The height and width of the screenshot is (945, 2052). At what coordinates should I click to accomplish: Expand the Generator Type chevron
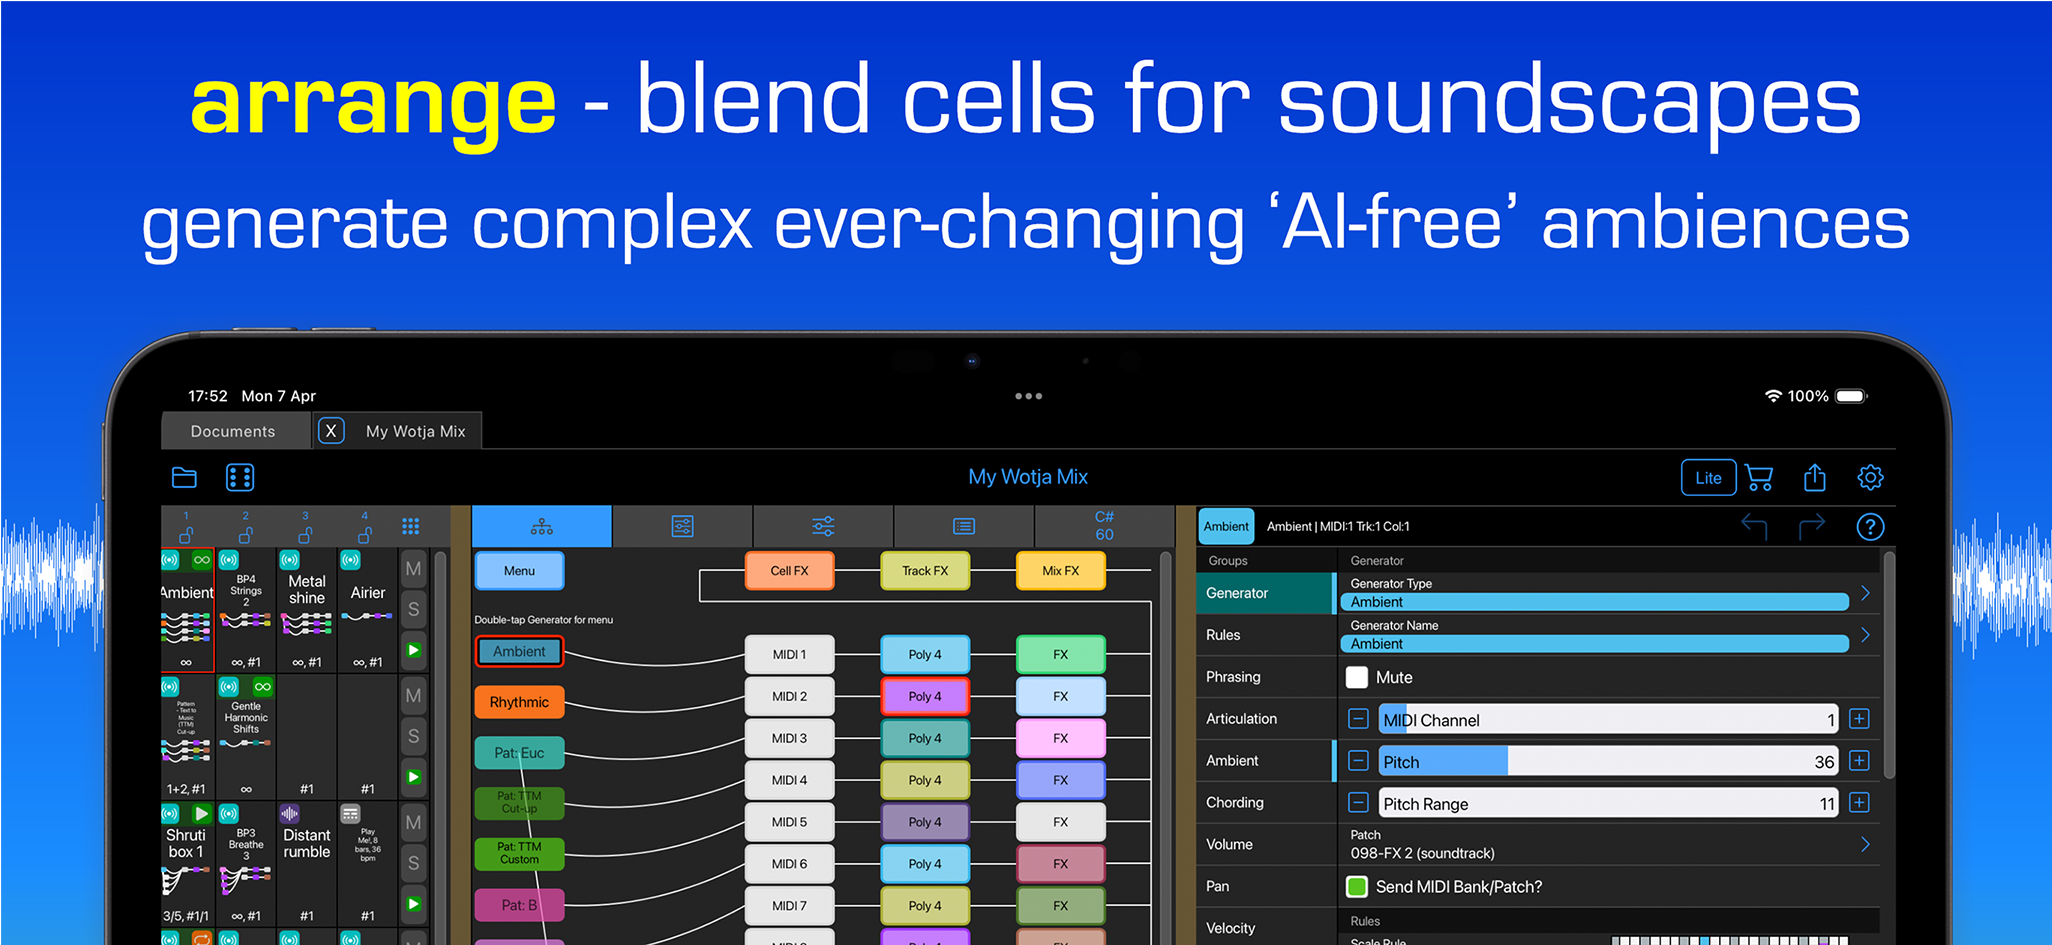pyautogui.click(x=1865, y=593)
